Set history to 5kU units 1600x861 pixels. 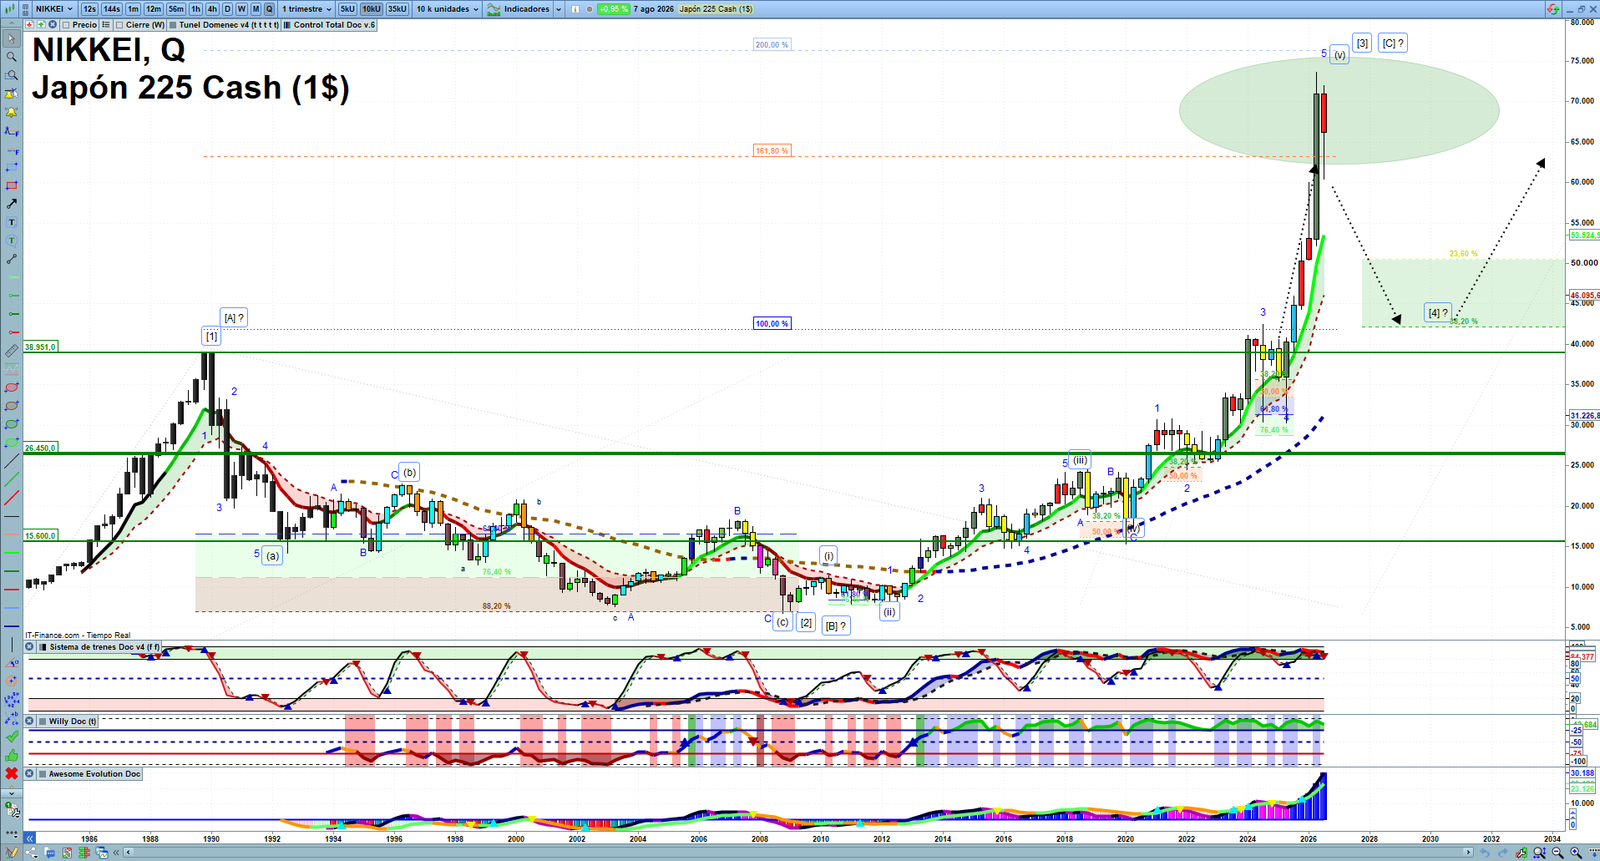[347, 9]
